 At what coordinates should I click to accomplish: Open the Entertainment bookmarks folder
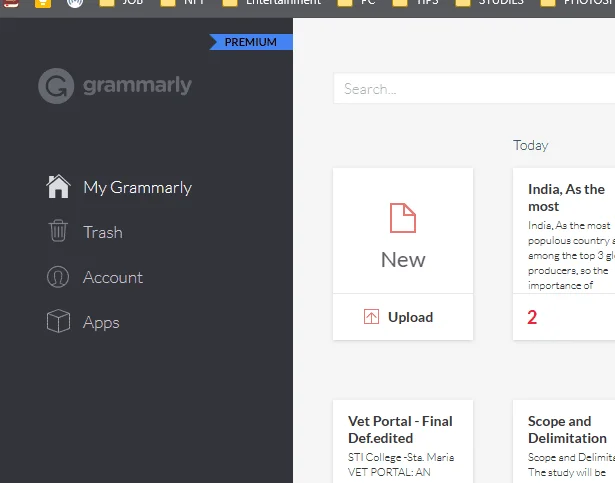[271, 3]
